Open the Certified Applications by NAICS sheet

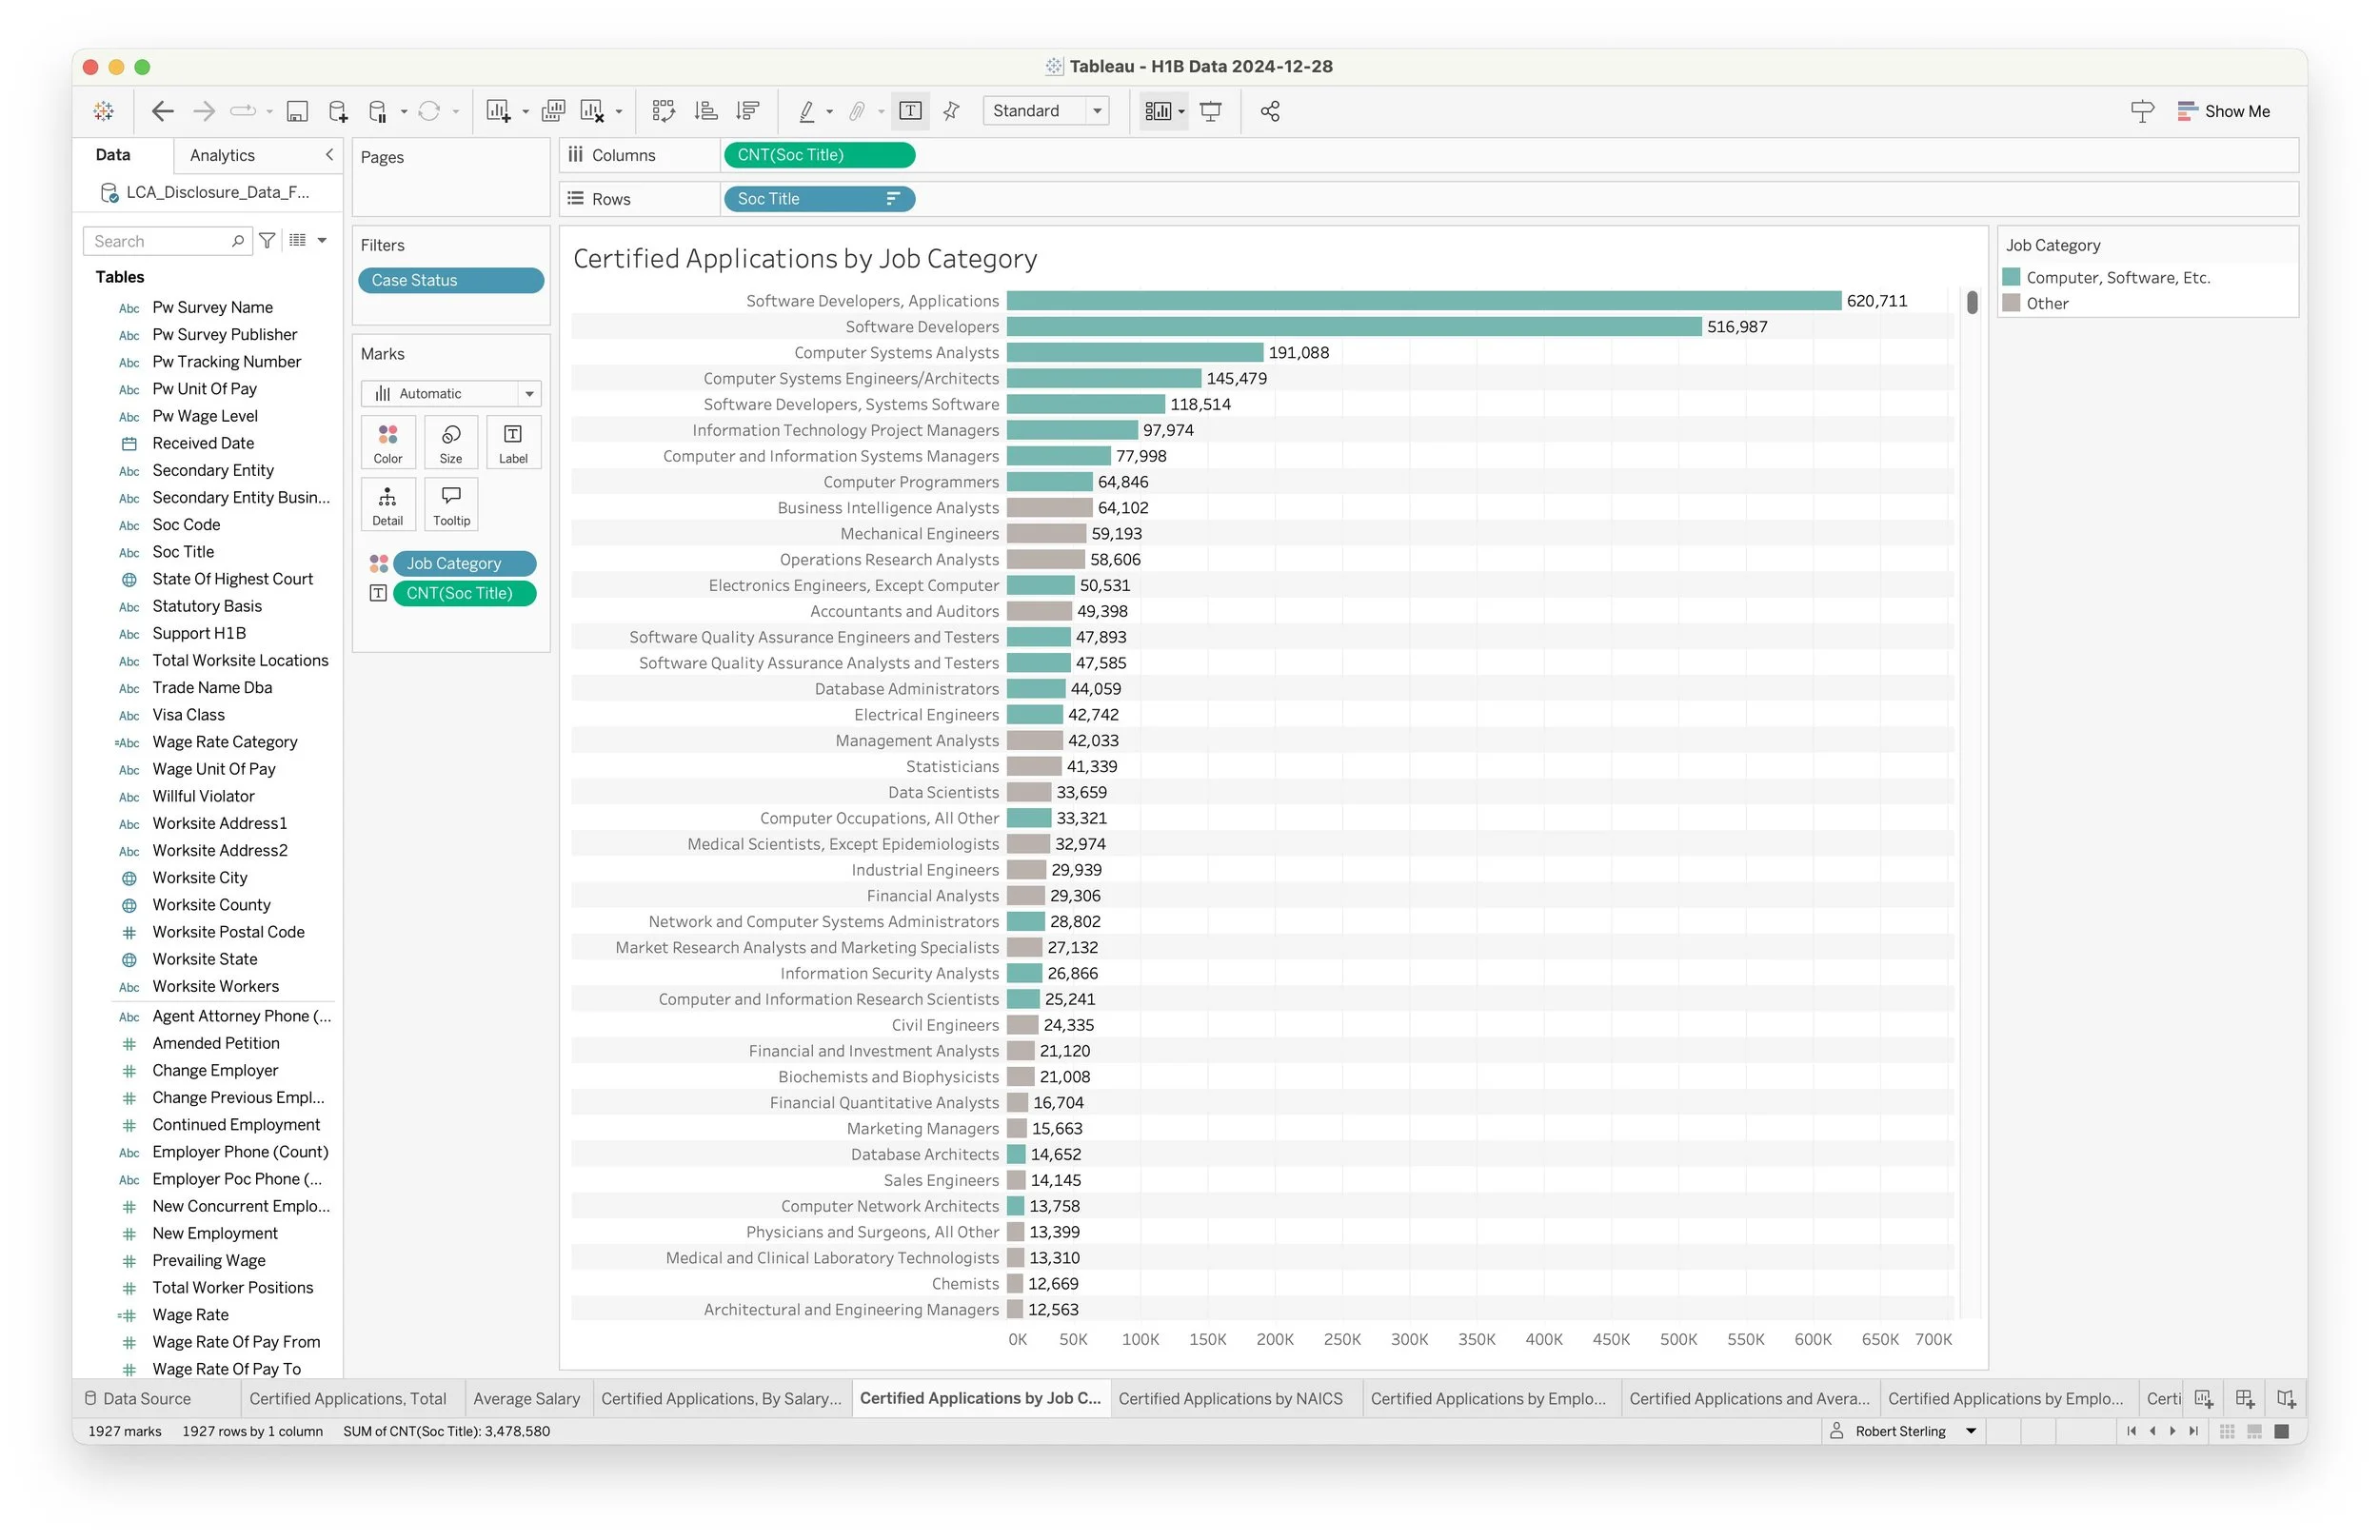(1230, 1398)
